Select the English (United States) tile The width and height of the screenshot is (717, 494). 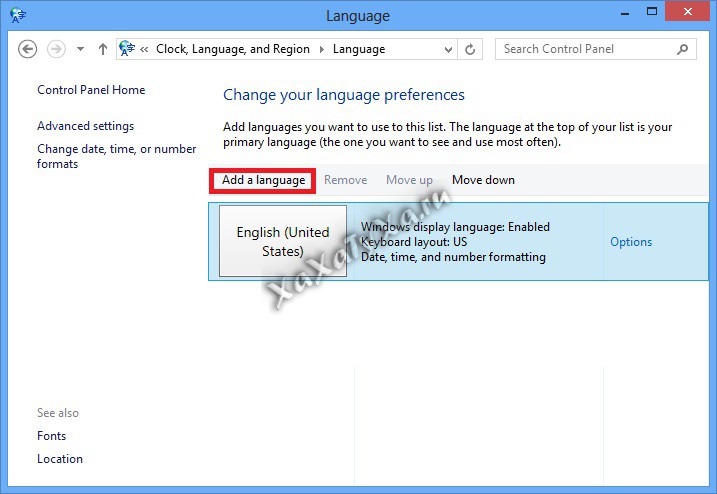[283, 241]
